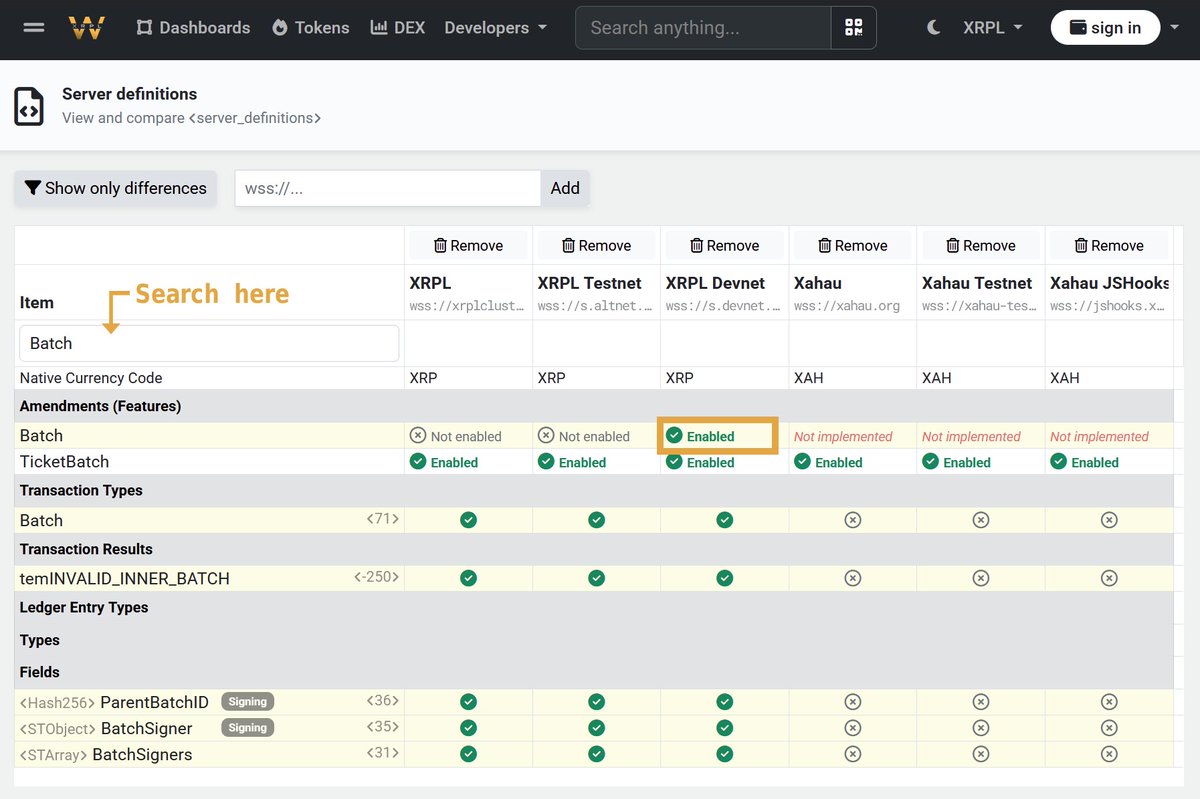The image size is (1200, 799).
Task: Click the <-250> code on temINVALID_INNER_BATCH row
Action: click(376, 577)
